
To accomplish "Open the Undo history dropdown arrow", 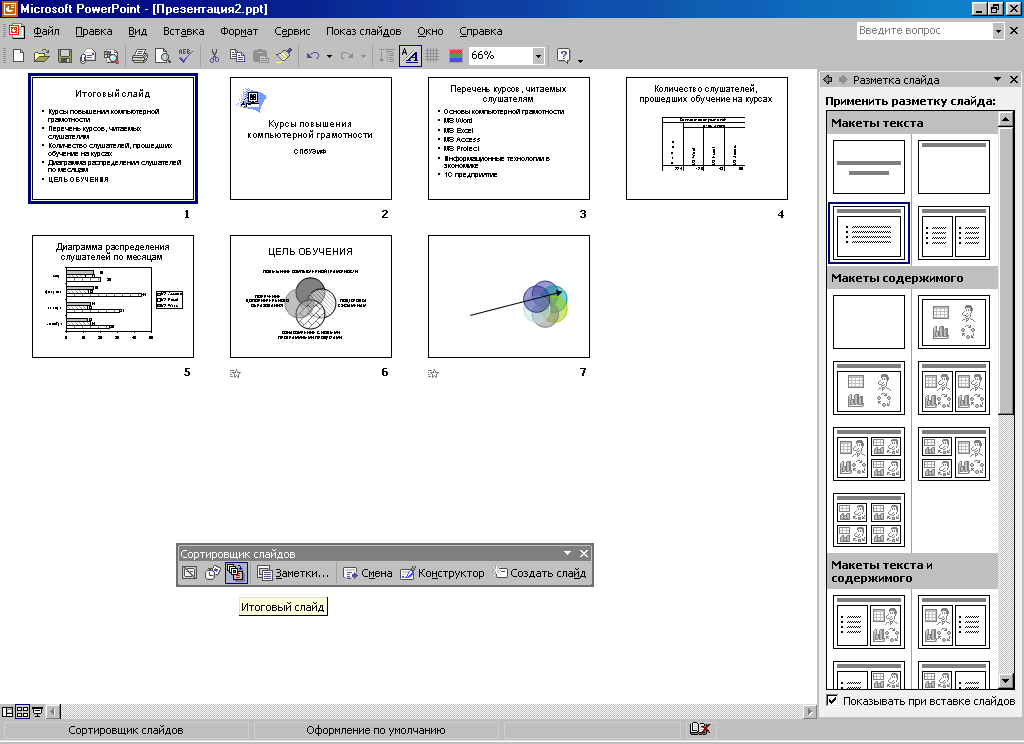I will 329,56.
